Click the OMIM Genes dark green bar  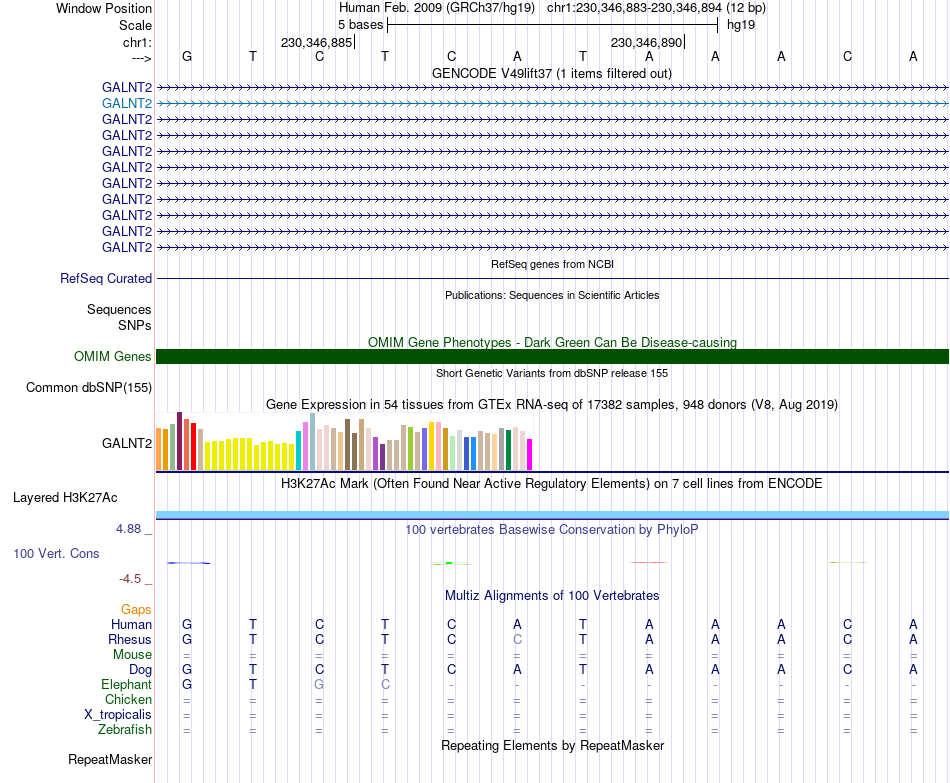pos(552,356)
